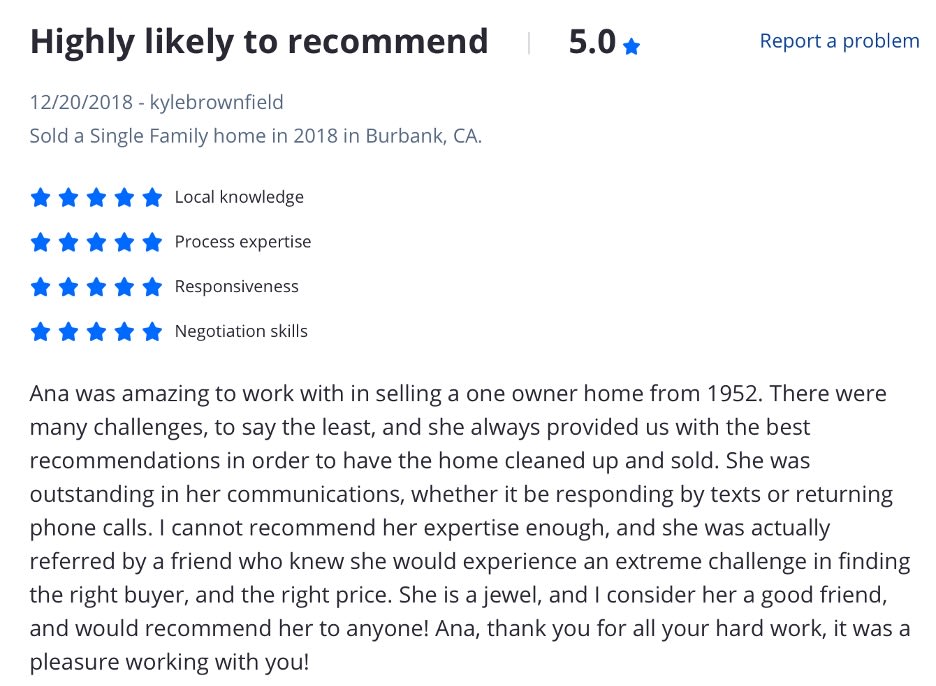The image size is (936, 686).
Task: Click the Negotiation skills label
Action: pyautogui.click(x=241, y=331)
